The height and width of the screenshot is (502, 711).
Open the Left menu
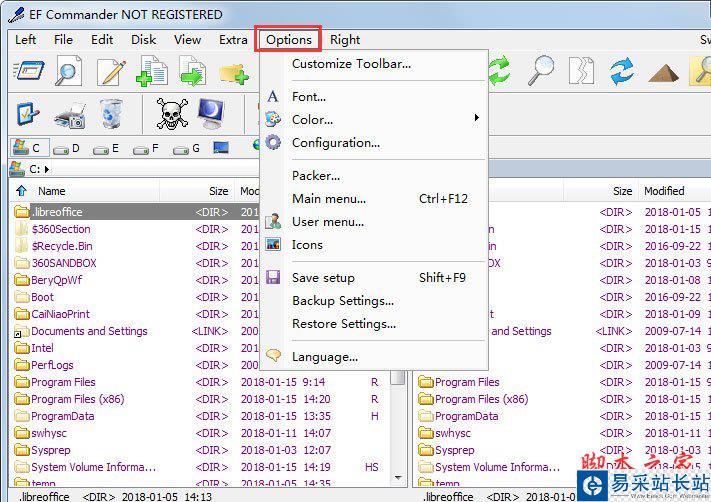[x=25, y=40]
